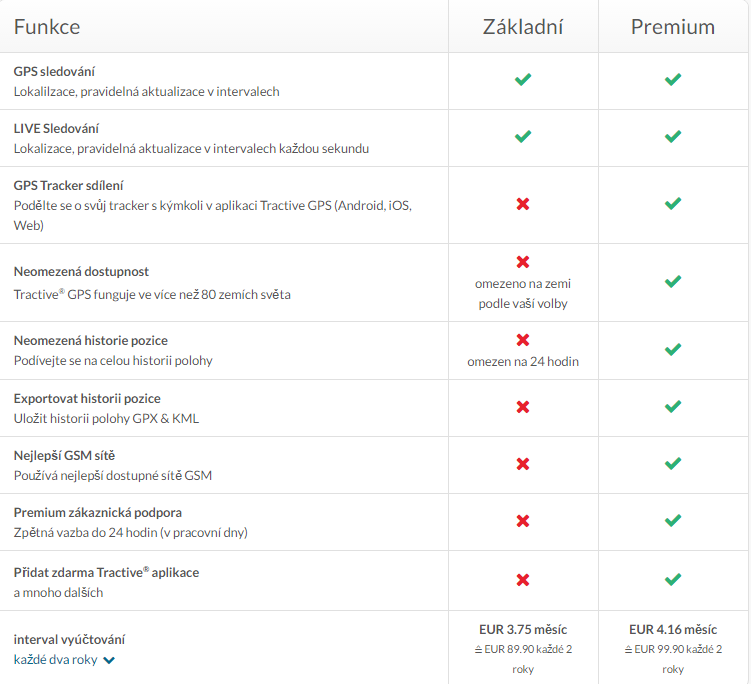Click Premium check for Nejlepší GSM sítě
Viewport: 751px width, 684px height.
pyautogui.click(x=673, y=464)
